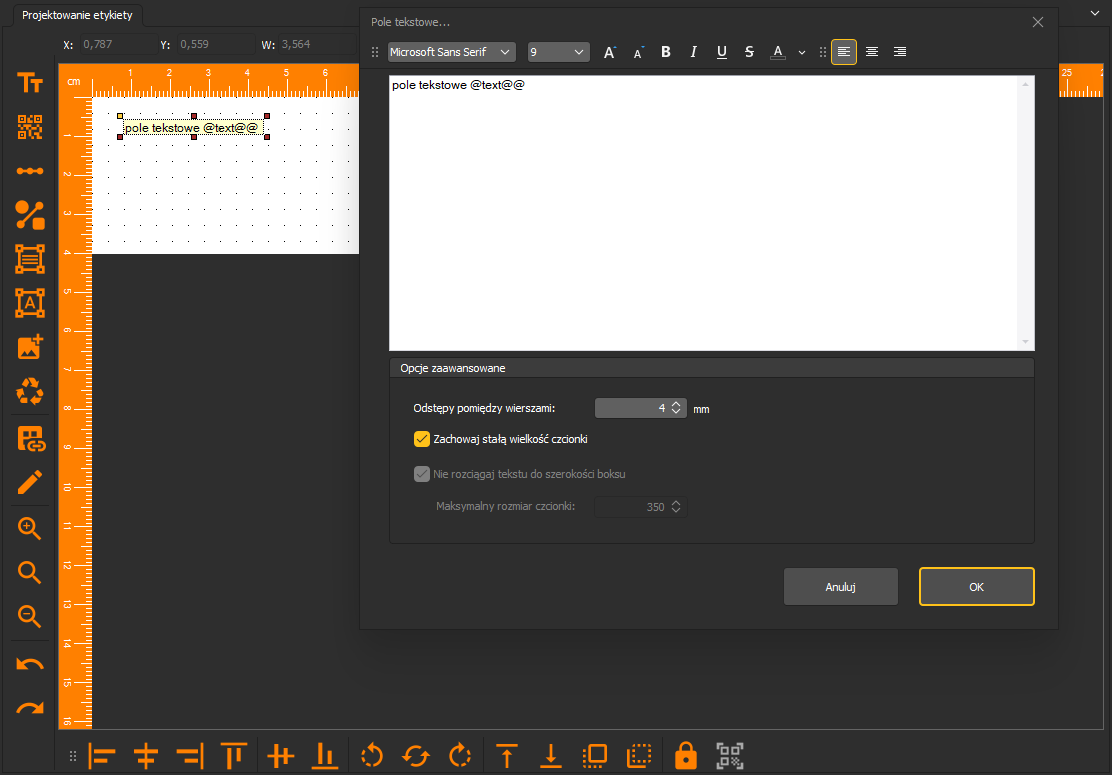Viewport: 1112px width, 775px height.
Task: Expand the top-right chevron menu
Action: tap(1095, 13)
